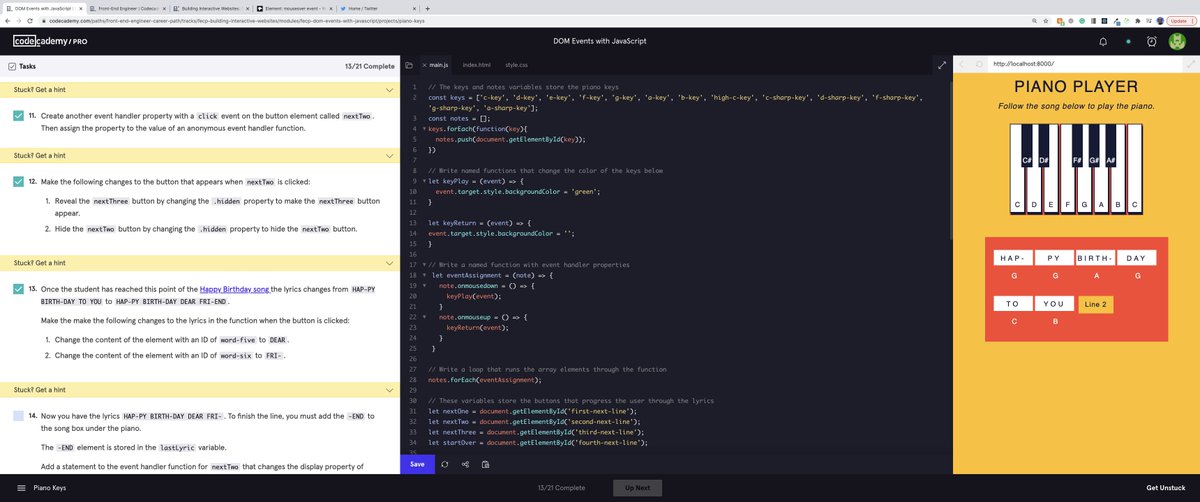Expand the hint above task 11
Image resolution: width=1200 pixels, height=502 pixels.
pyautogui.click(x=200, y=91)
